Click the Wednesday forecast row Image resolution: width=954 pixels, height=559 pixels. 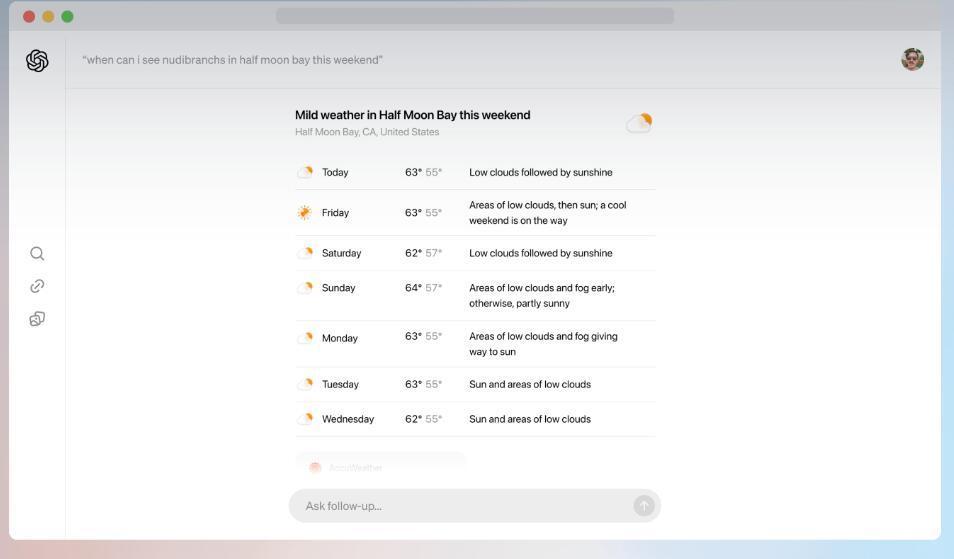tap(475, 419)
